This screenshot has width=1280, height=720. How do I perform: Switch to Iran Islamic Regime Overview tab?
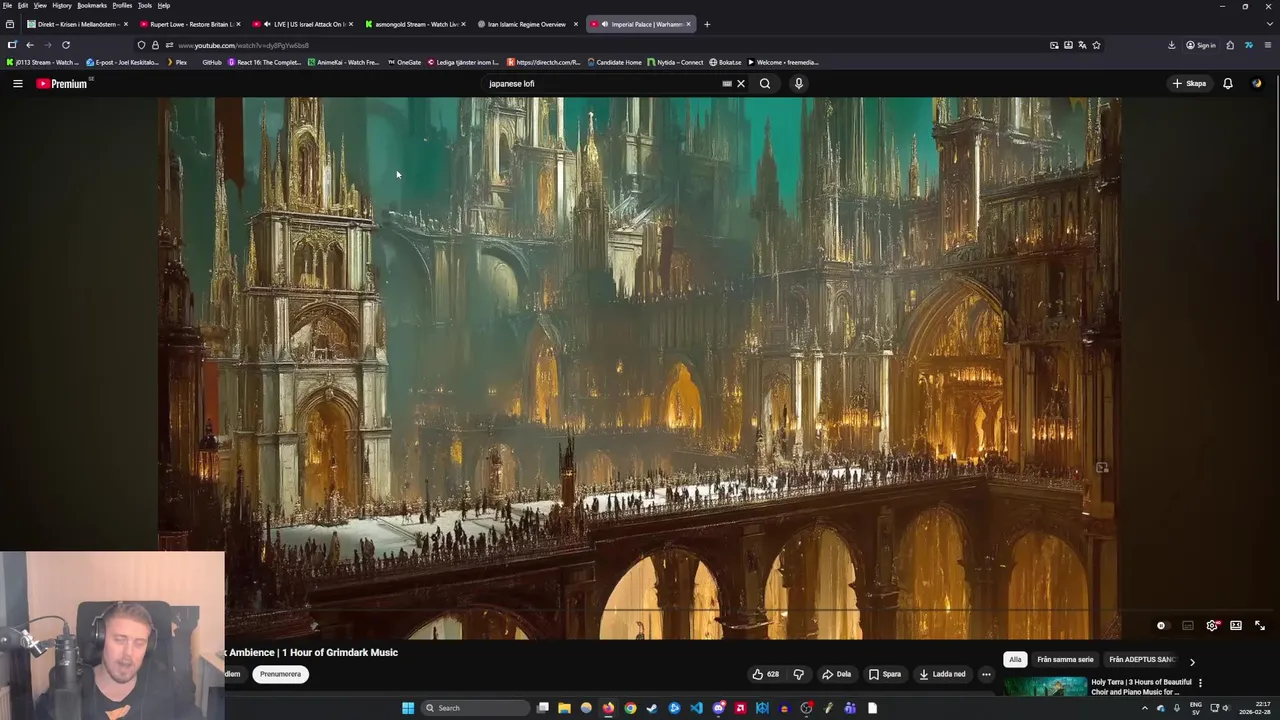(x=525, y=24)
